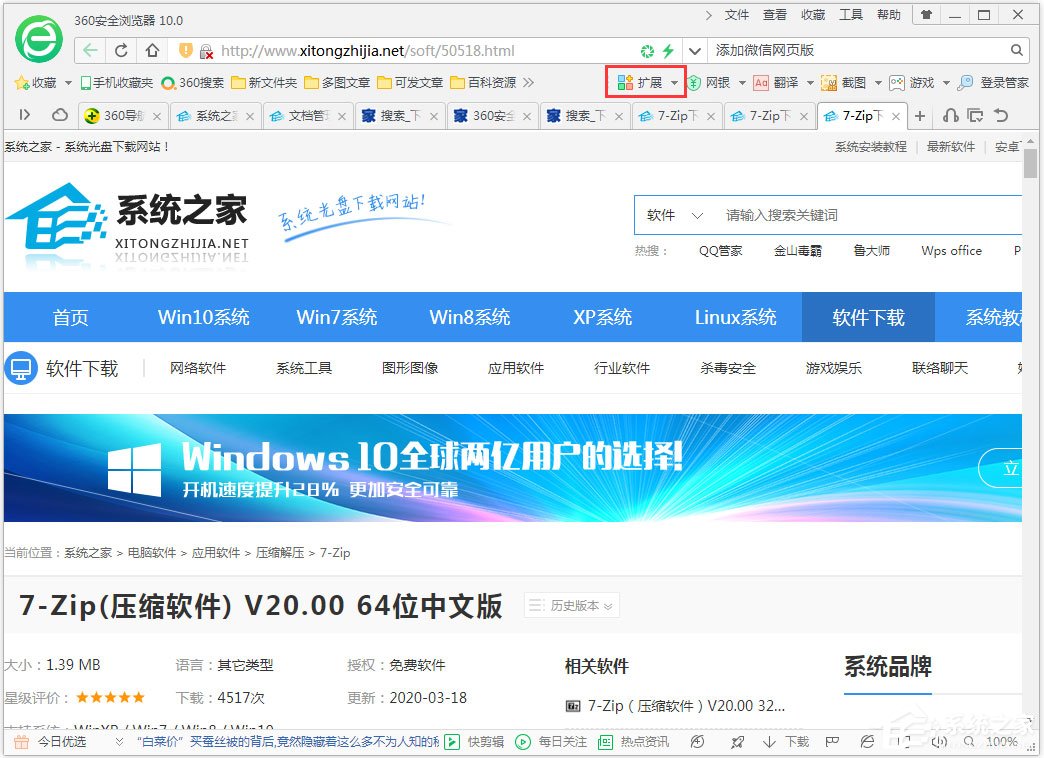Open 快剪辑 from the status bar
This screenshot has height=758, width=1044.
click(471, 742)
